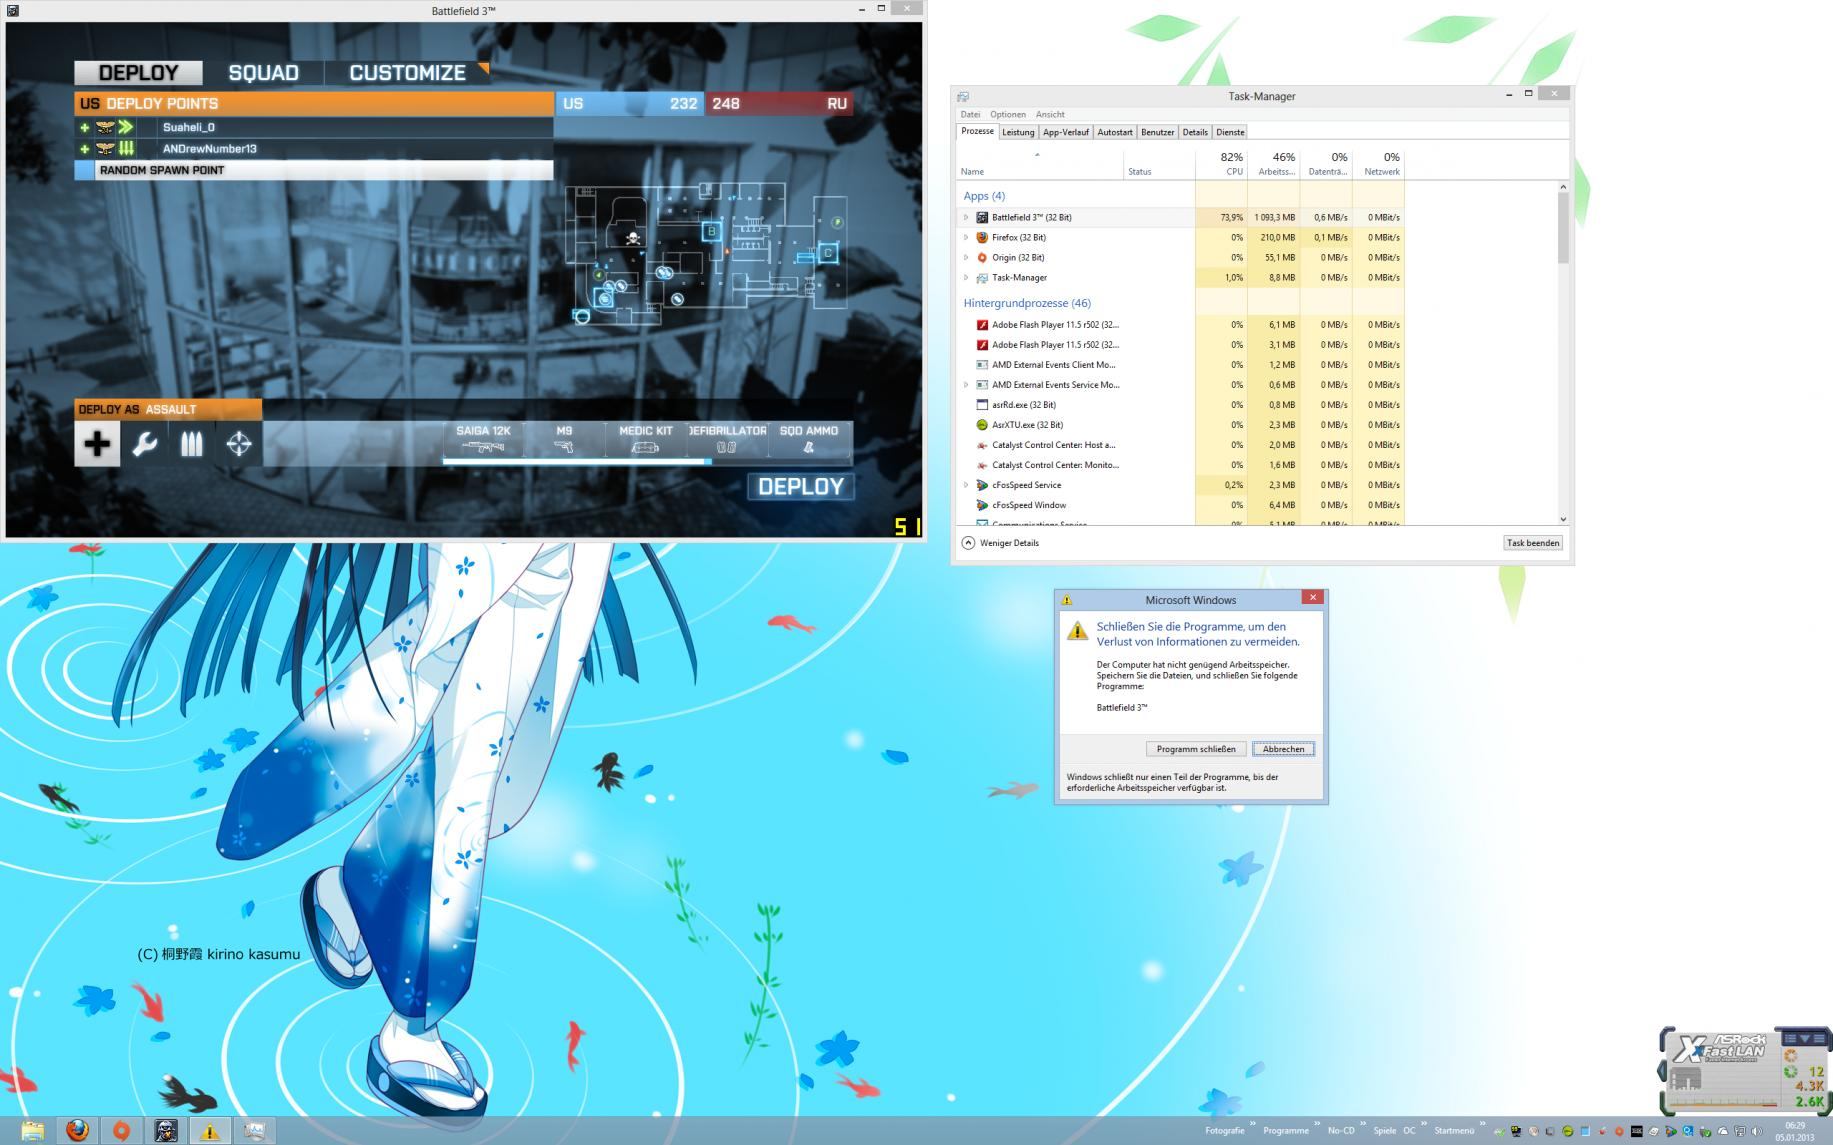1833x1145 pixels.
Task: Click the AsrXTU.exe process icon
Action: 982,425
